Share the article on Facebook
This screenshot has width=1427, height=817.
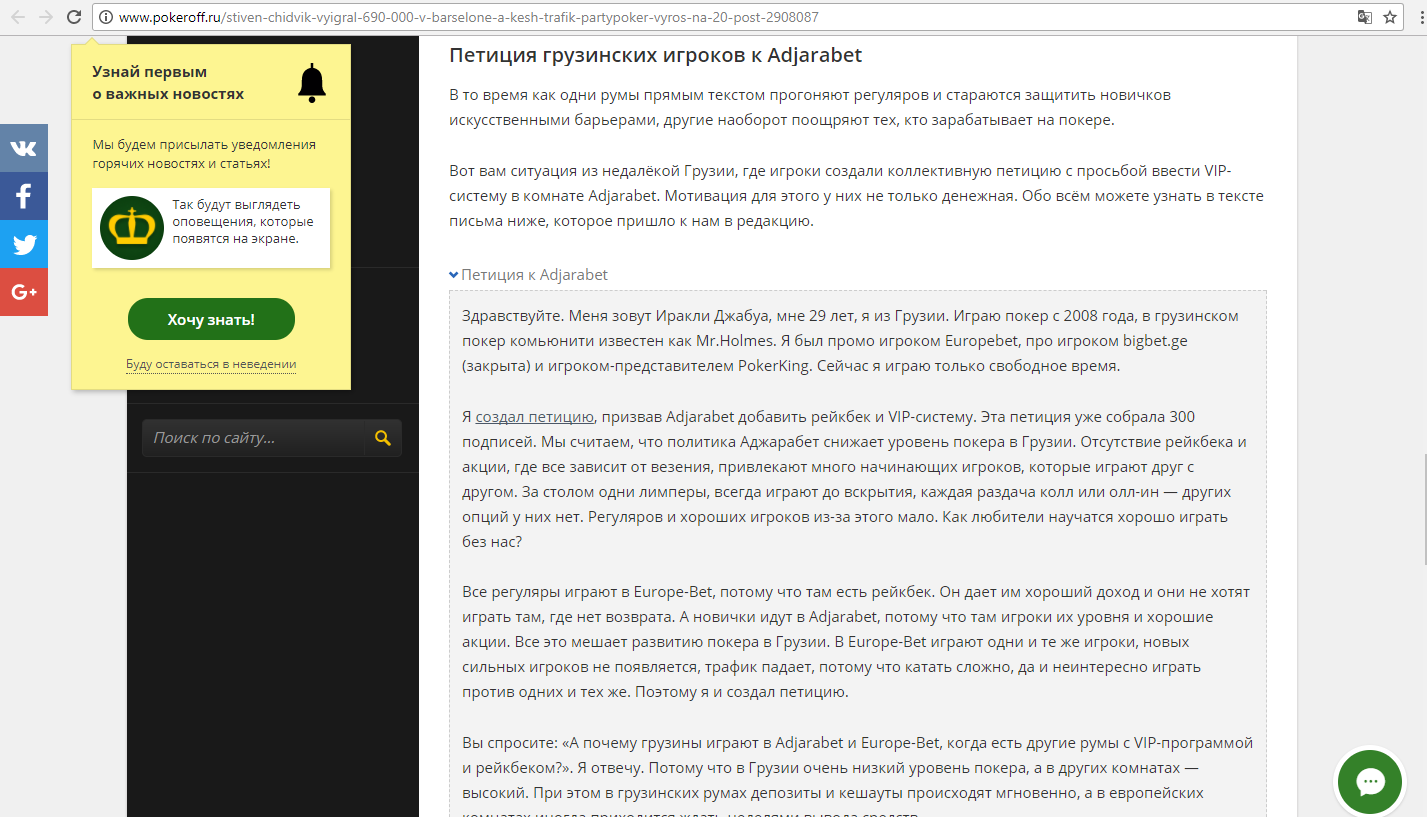pyautogui.click(x=24, y=196)
